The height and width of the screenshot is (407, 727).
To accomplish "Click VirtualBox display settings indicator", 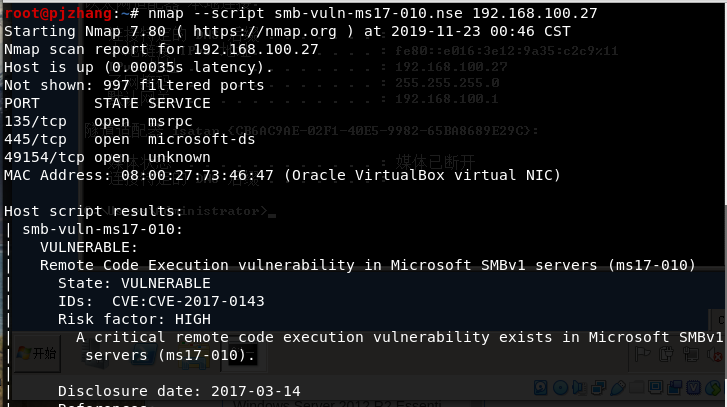I will pyautogui.click(x=656, y=387).
